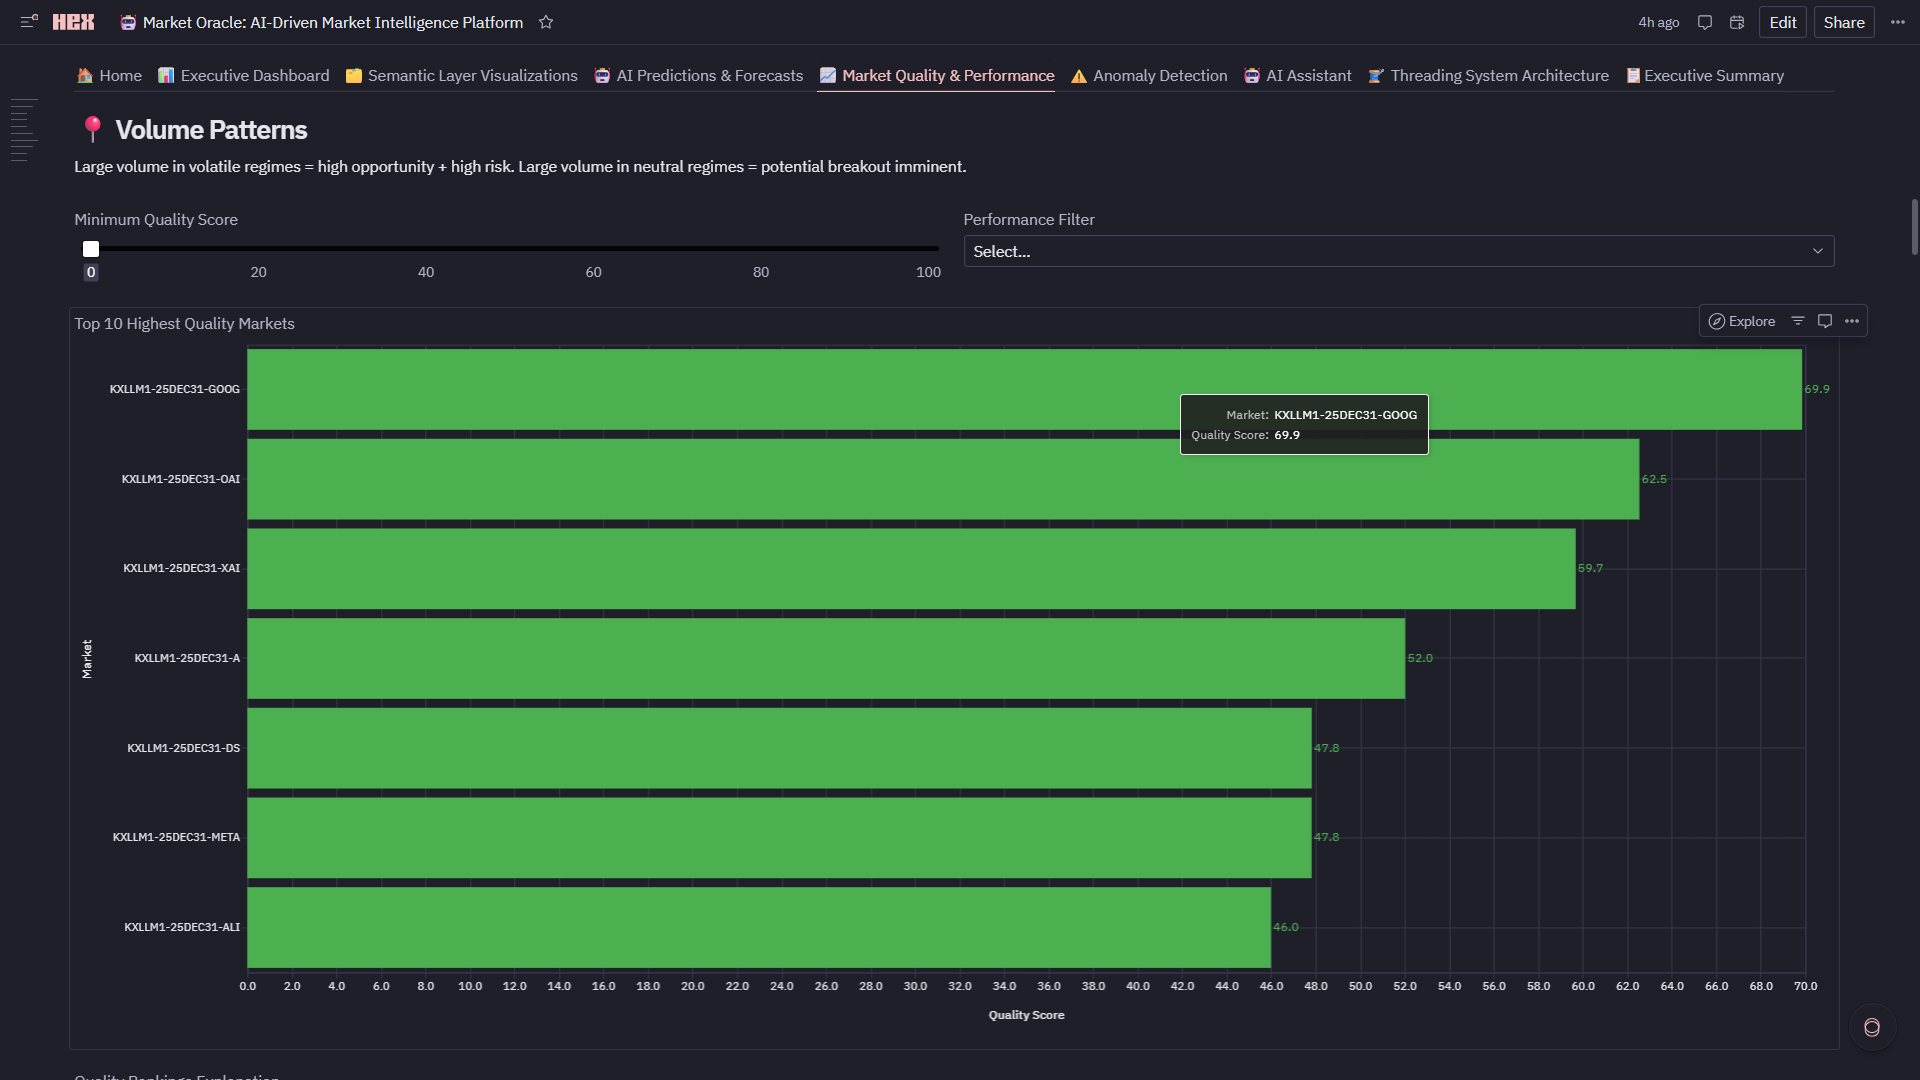Viewport: 1920px width, 1080px height.
Task: Open the header more options menu
Action: pos(1897,22)
